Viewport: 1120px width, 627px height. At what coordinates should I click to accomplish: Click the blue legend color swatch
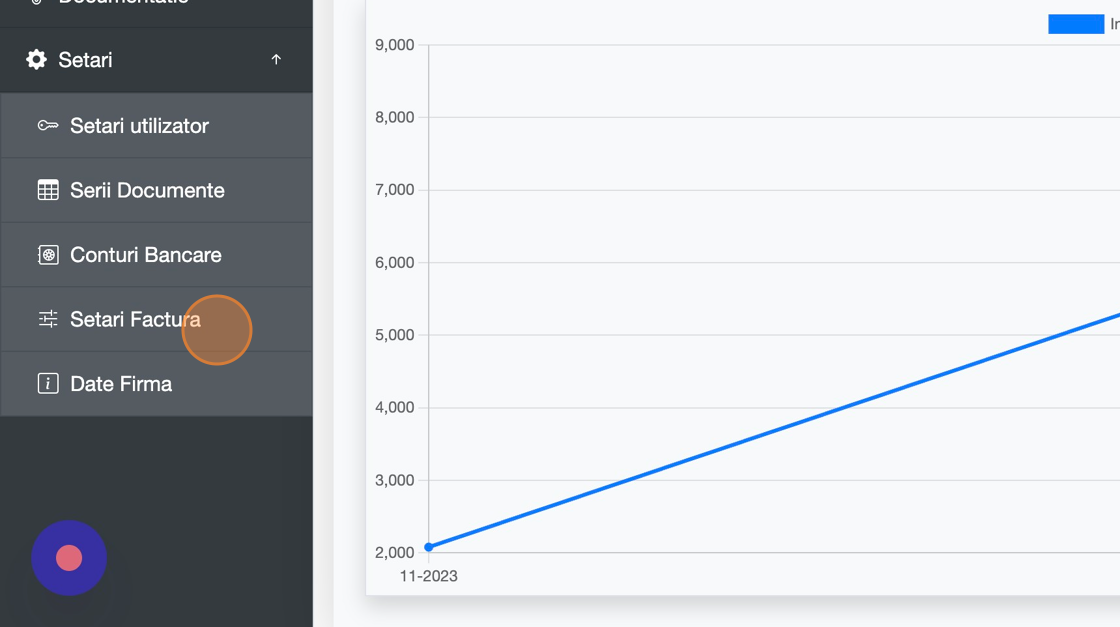pyautogui.click(x=1075, y=24)
